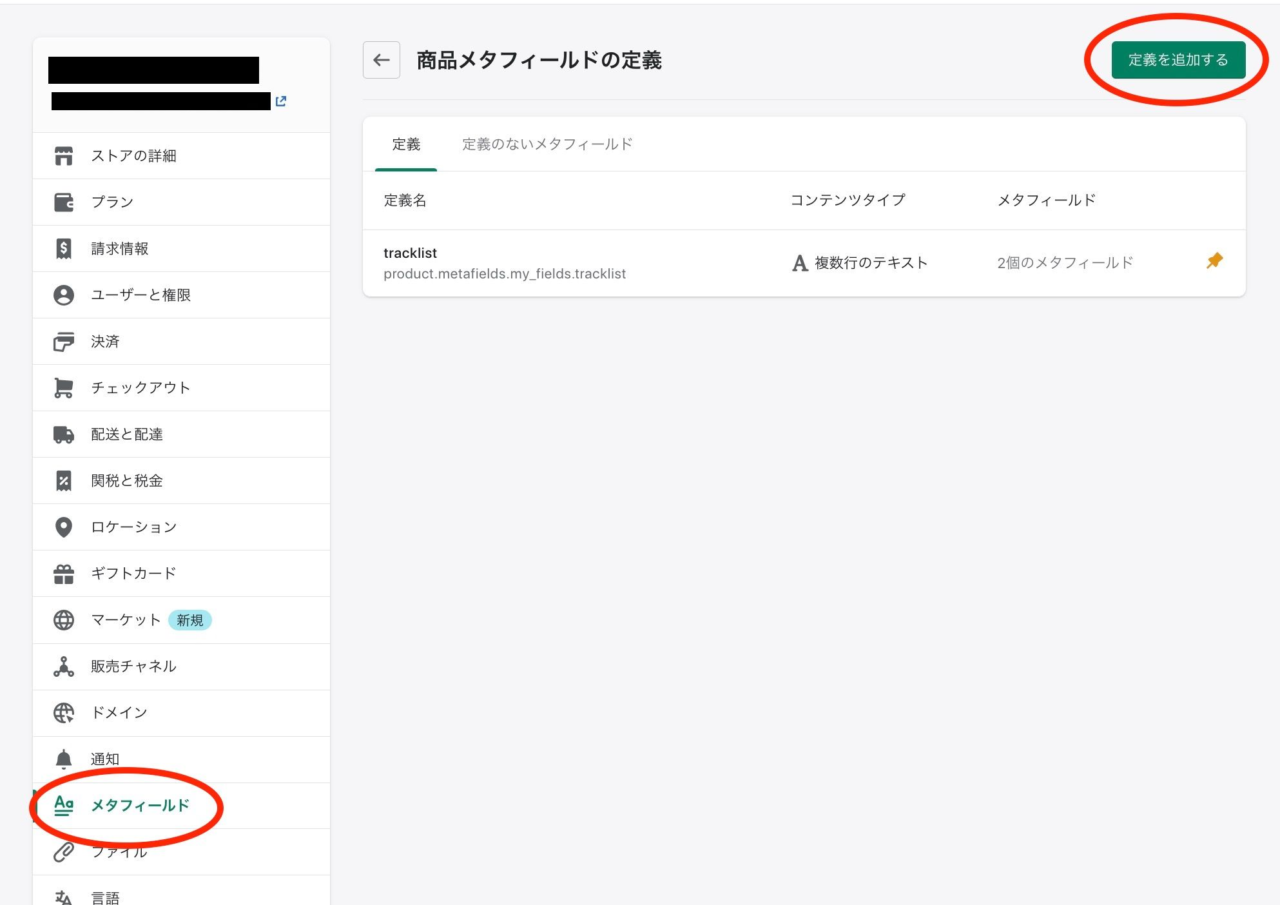Click the 2個のメタフィールド count
1280x905 pixels.
coord(1065,263)
